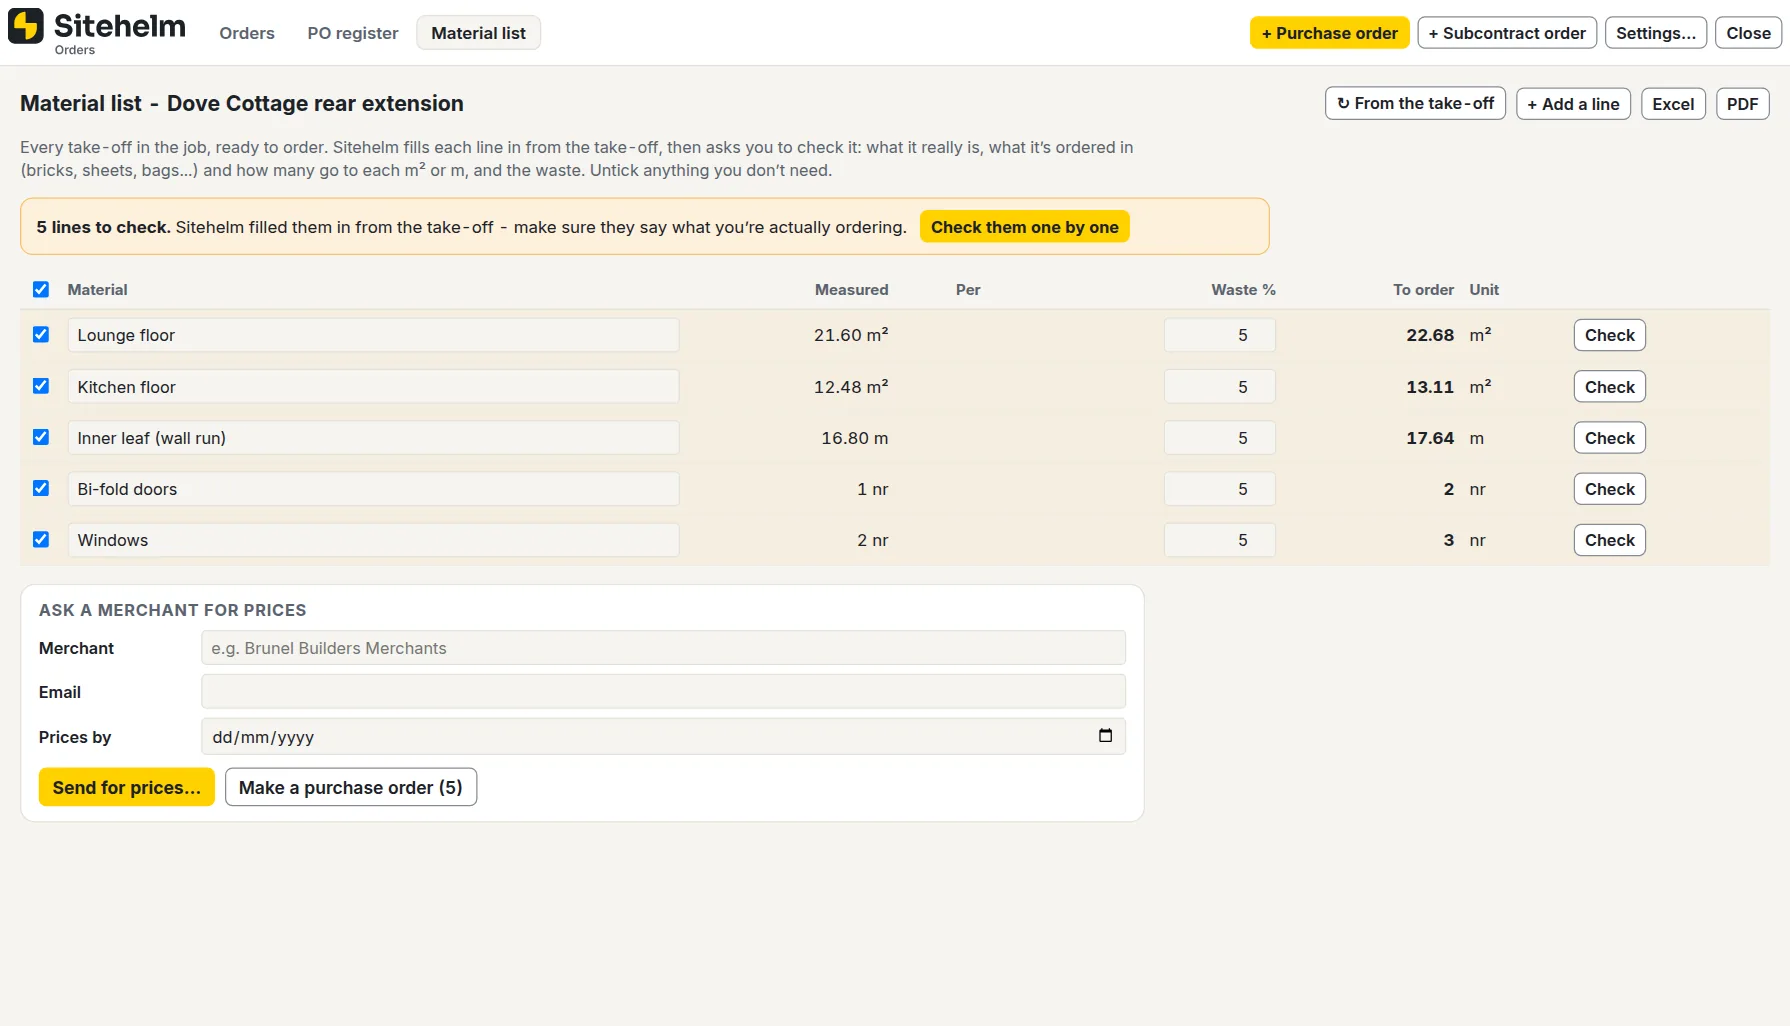Switch to the PO register tab
Viewport: 1790px width, 1026px height.
point(353,33)
